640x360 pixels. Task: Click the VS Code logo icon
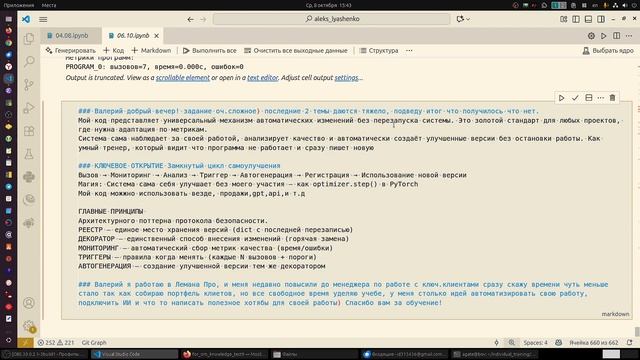click(x=26, y=19)
